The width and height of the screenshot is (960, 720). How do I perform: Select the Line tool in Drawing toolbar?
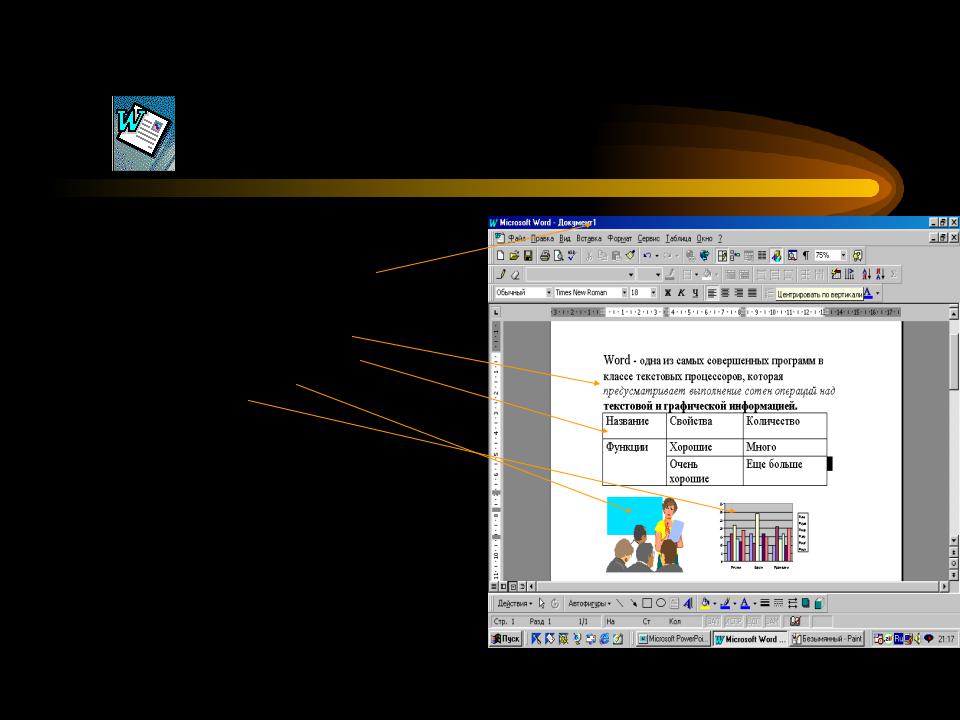click(620, 603)
